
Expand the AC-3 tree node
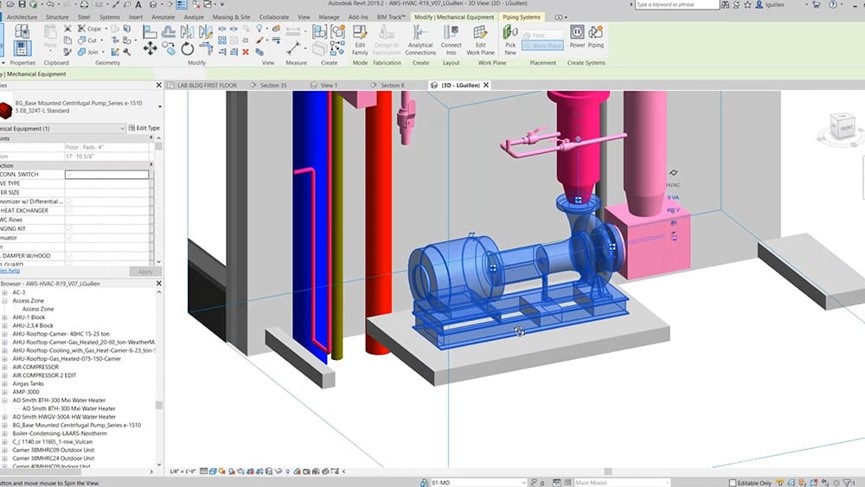(5, 292)
